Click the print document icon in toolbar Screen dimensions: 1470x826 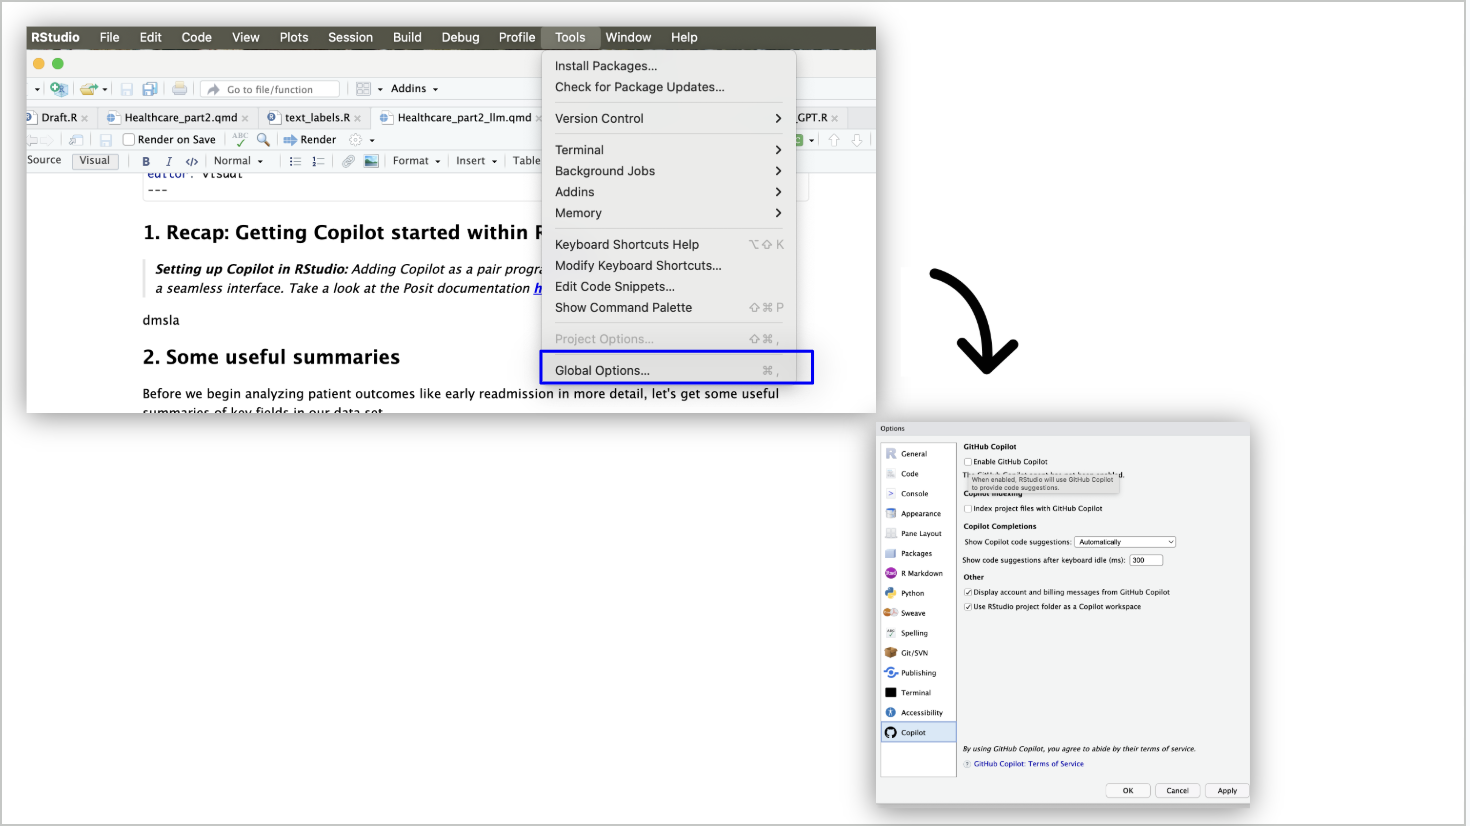pos(180,89)
